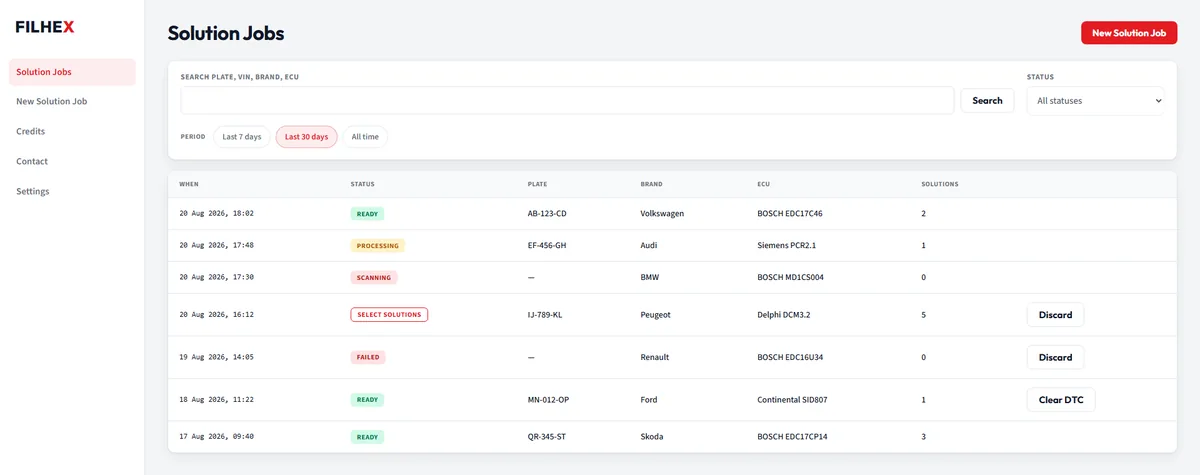Click ECU BOSCH EDC17C46
Viewport: 1200px width, 475px height.
(x=790, y=214)
